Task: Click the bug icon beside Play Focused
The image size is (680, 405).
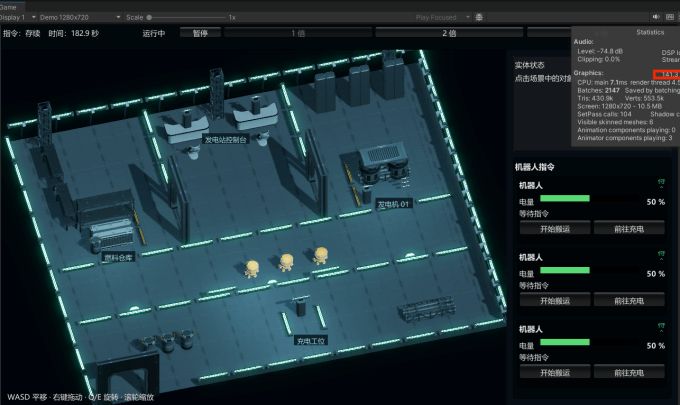Action: (479, 17)
